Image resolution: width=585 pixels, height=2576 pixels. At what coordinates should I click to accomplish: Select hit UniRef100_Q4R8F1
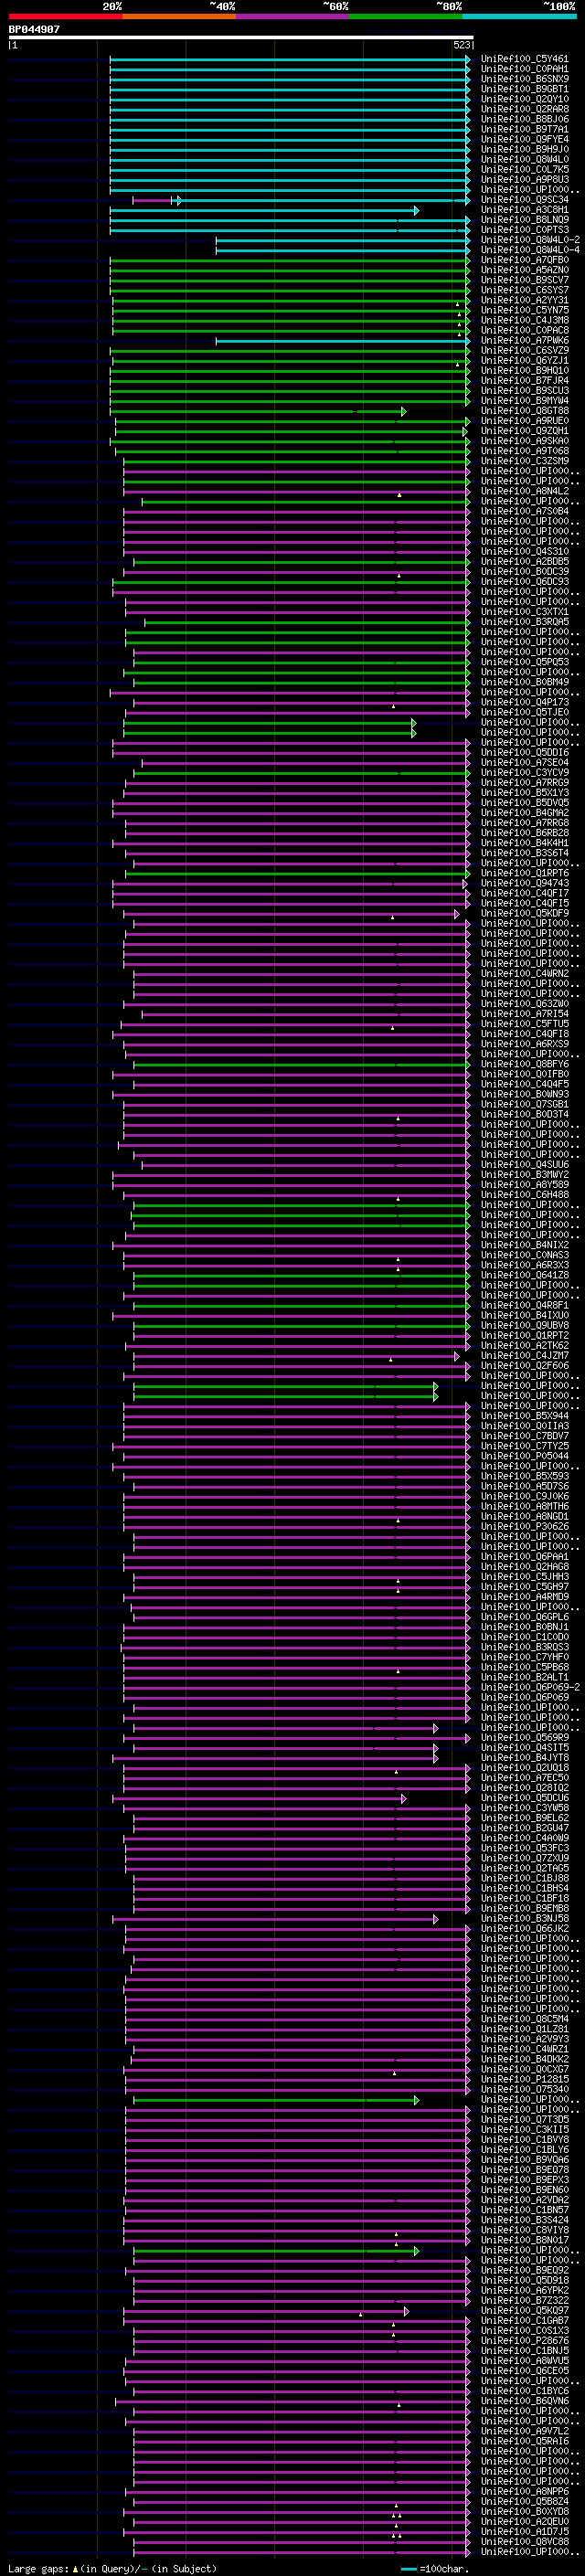pos(524,1306)
